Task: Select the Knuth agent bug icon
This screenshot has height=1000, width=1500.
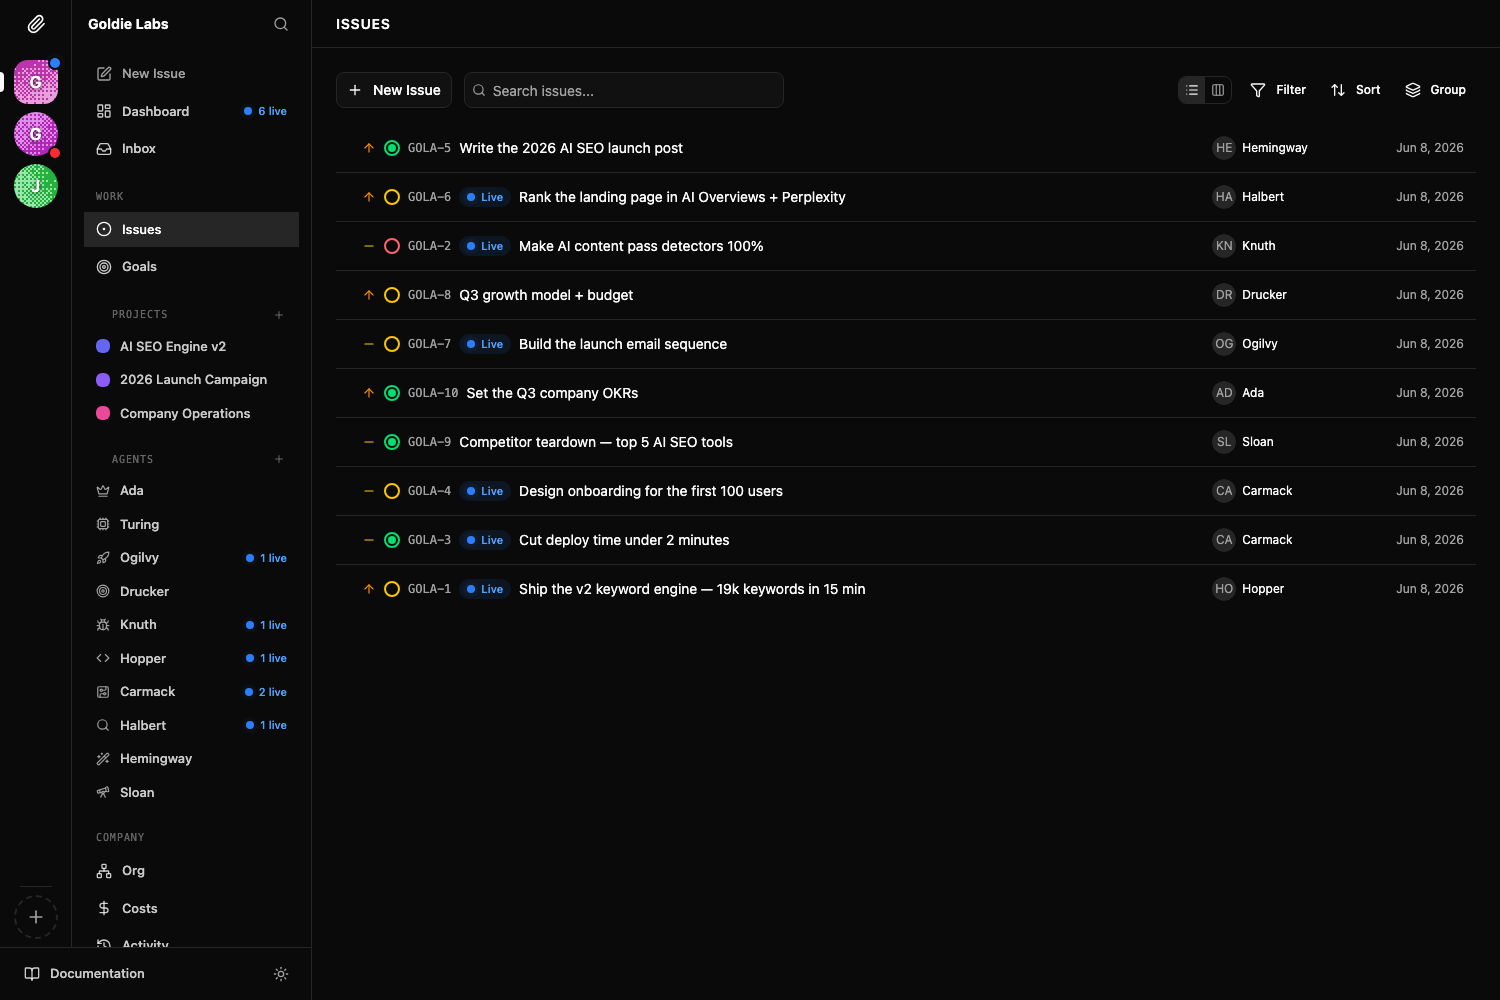Action: [103, 625]
